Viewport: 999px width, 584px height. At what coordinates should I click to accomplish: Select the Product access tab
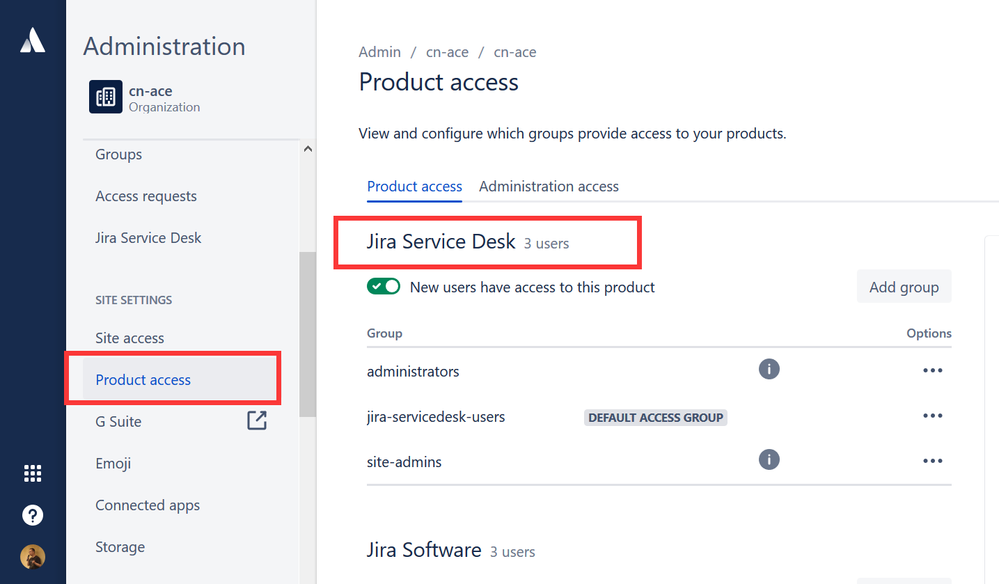[x=414, y=187]
